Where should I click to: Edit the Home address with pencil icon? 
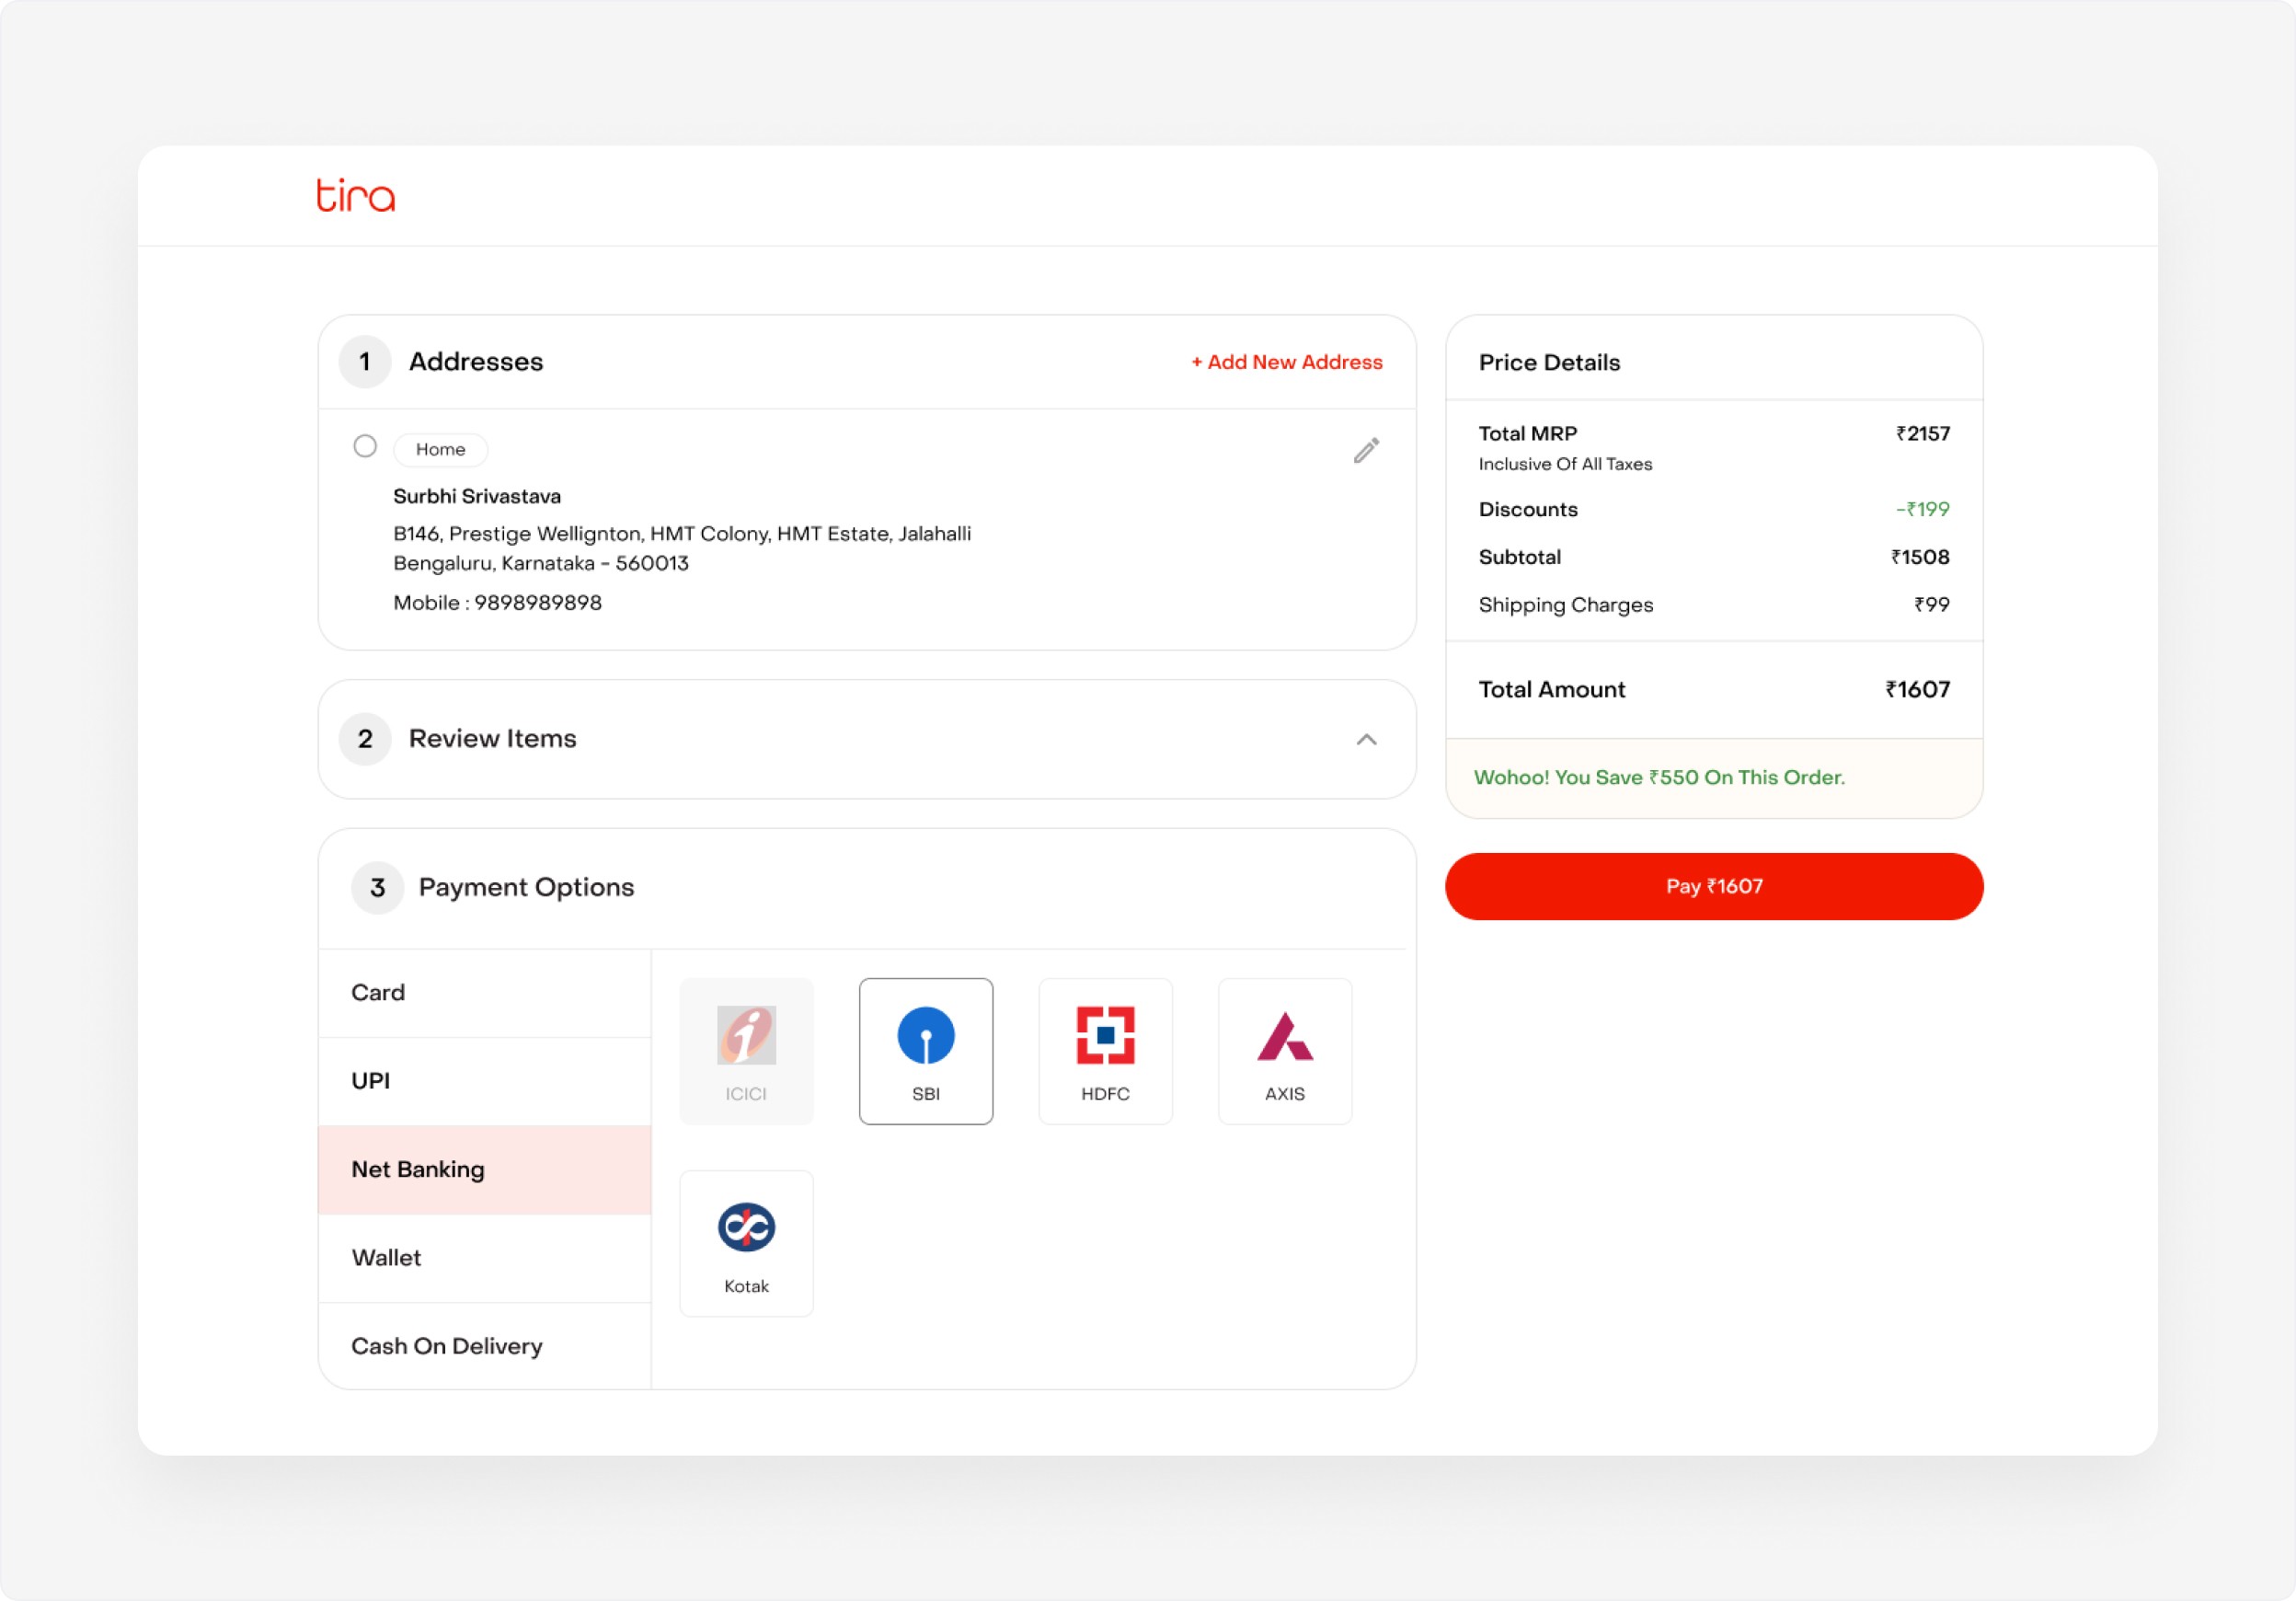(x=1366, y=451)
